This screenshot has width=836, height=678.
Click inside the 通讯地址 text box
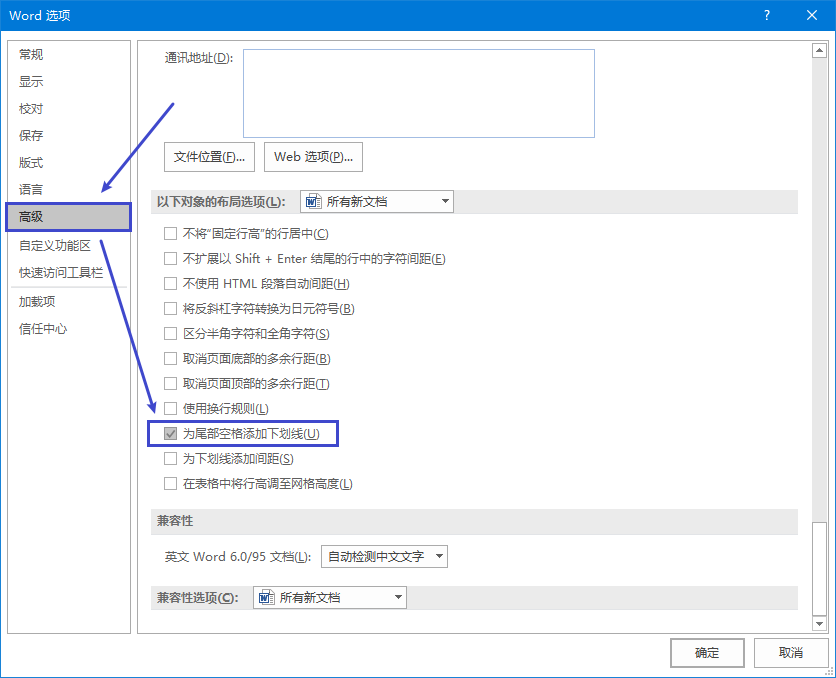pos(419,94)
